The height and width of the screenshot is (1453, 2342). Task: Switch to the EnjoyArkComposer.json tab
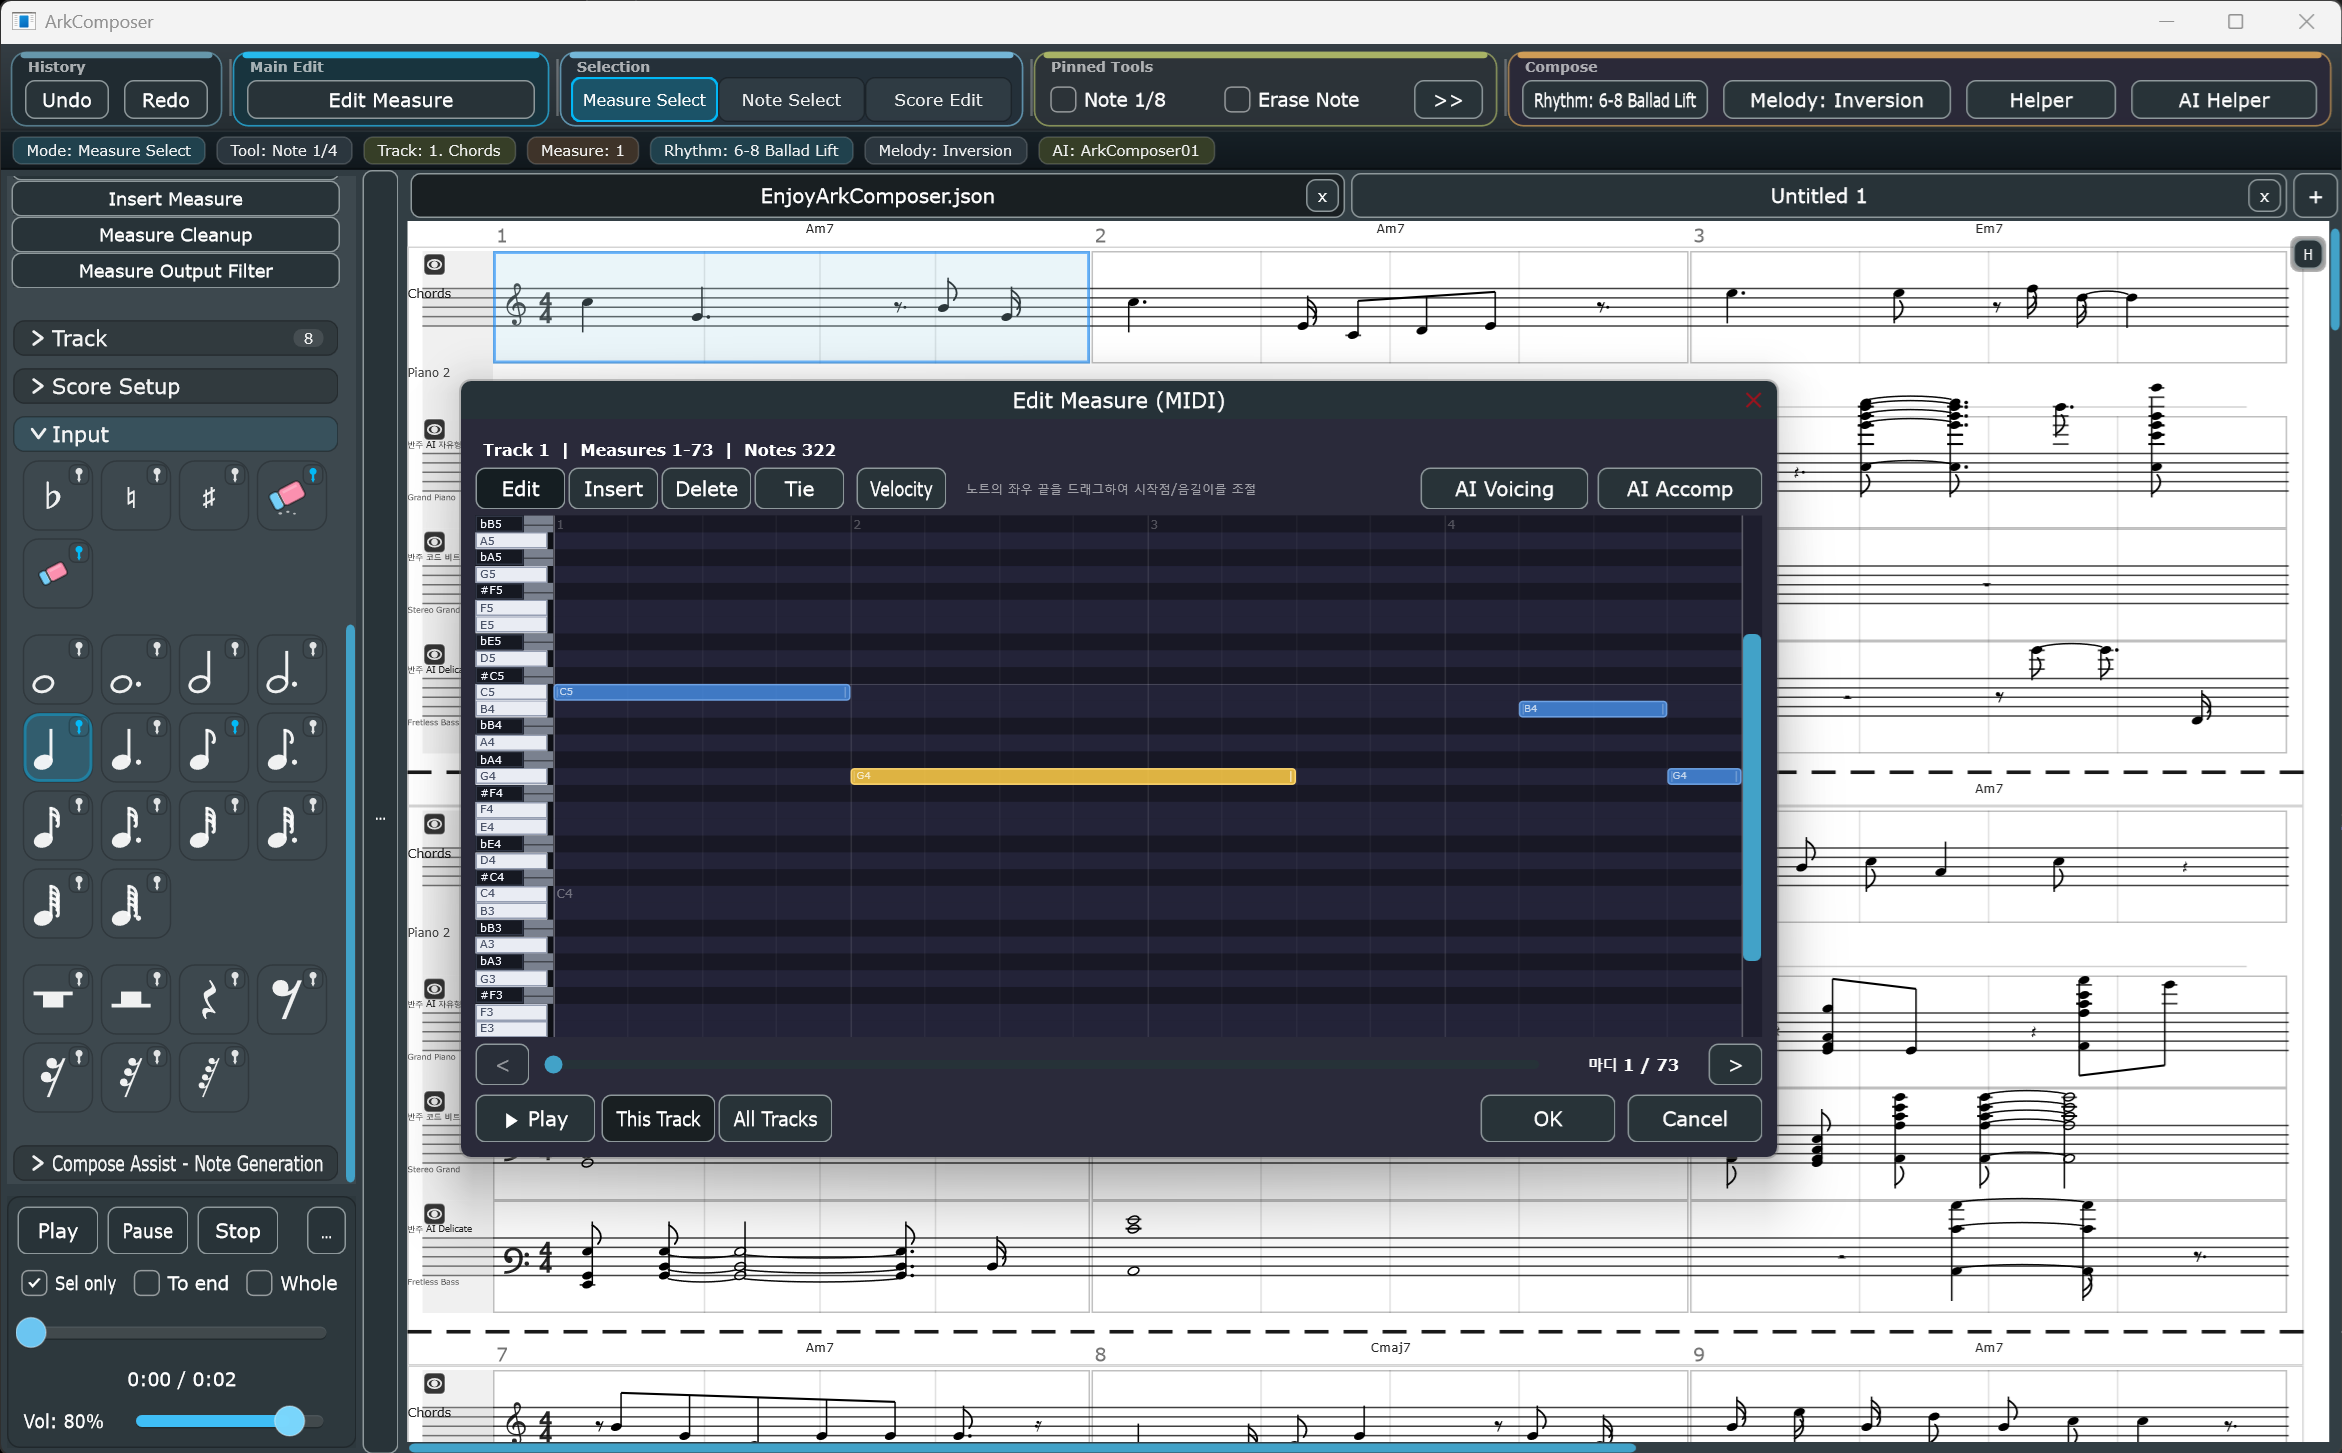click(x=877, y=196)
